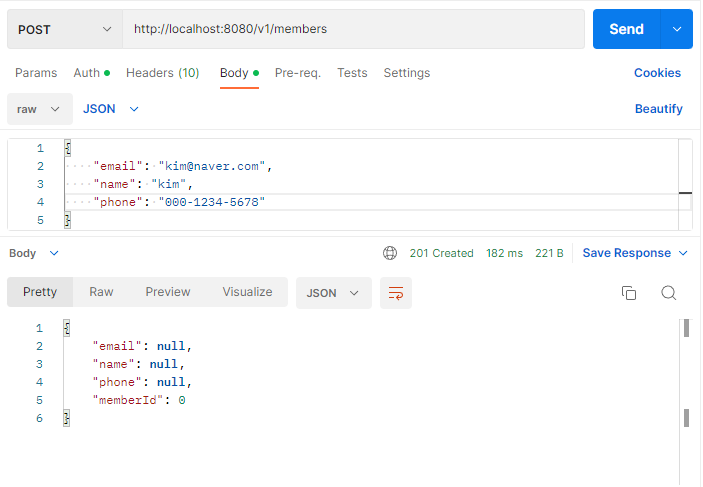Click the response name null line
Viewport: 703px width, 487px height.
click(x=139, y=364)
